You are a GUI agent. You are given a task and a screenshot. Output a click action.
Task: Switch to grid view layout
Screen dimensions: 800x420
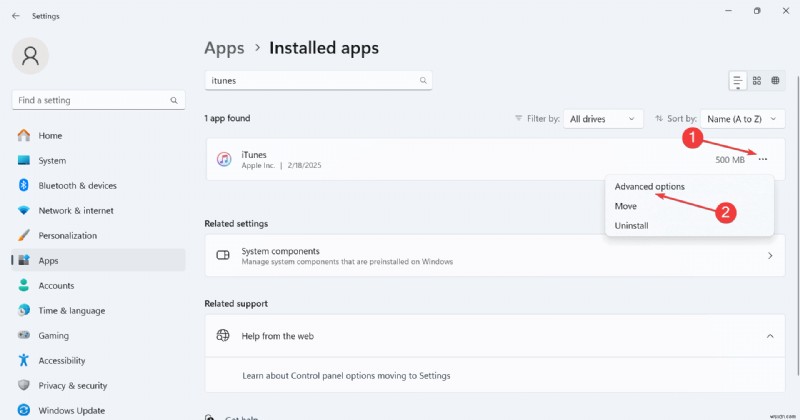tap(757, 81)
